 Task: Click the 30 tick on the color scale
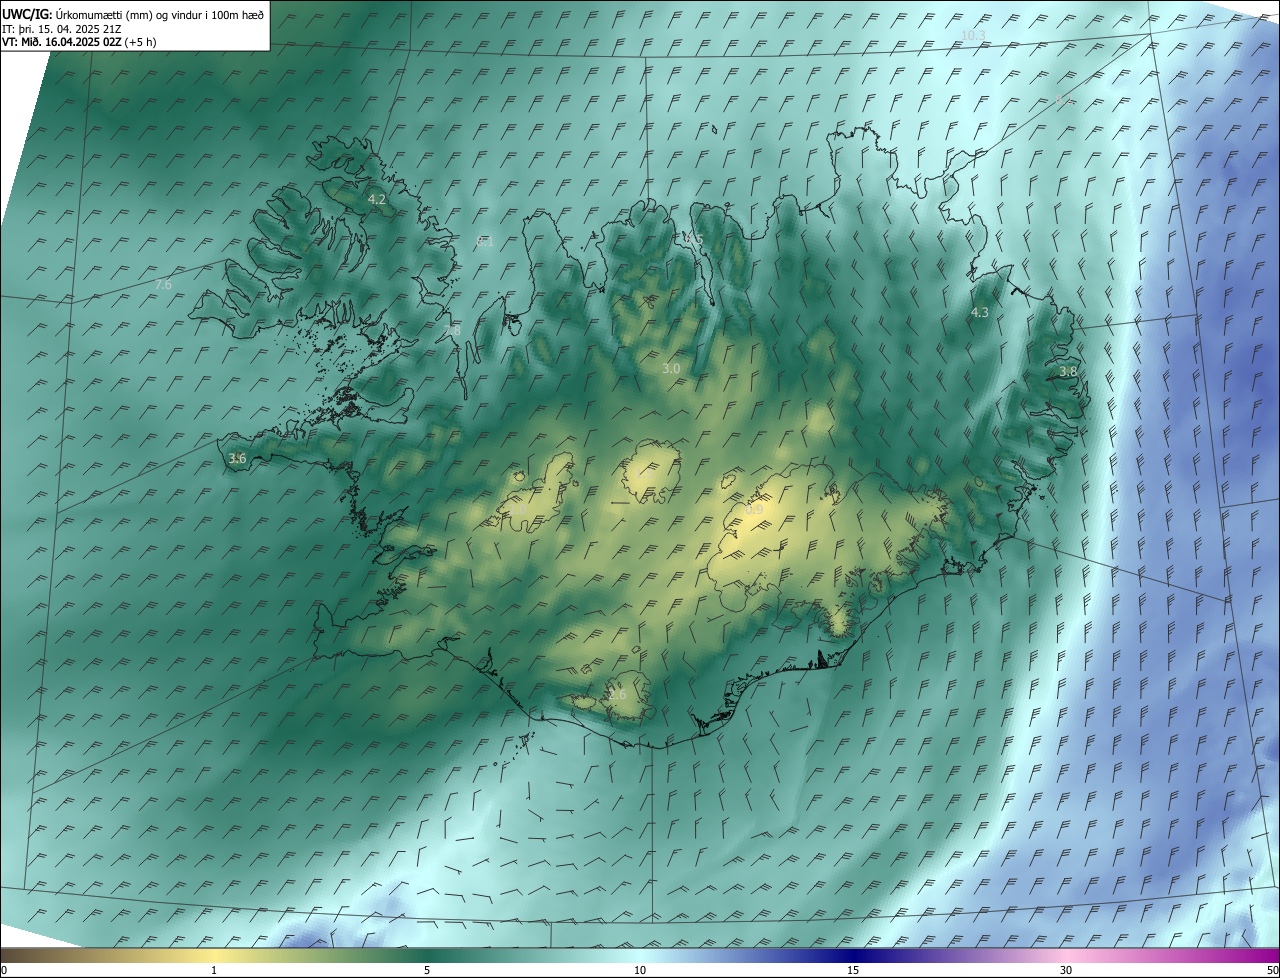click(1066, 970)
